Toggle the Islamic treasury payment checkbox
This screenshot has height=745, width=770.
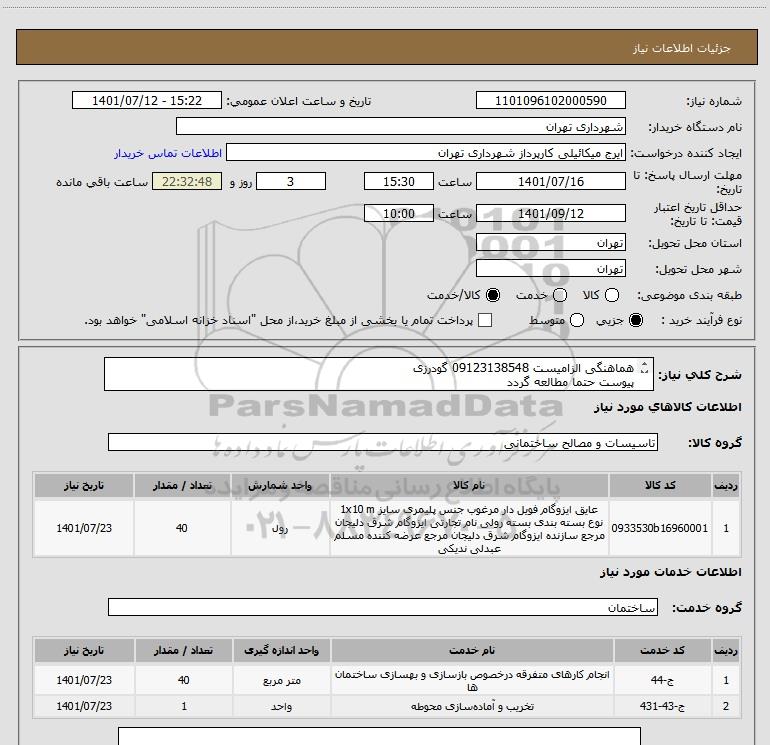[485, 320]
